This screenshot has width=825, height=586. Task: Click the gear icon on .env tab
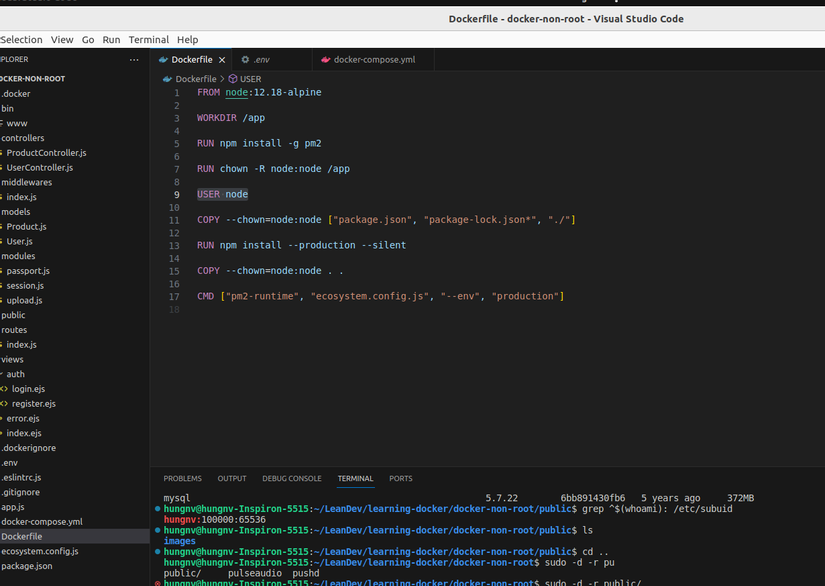click(x=245, y=60)
